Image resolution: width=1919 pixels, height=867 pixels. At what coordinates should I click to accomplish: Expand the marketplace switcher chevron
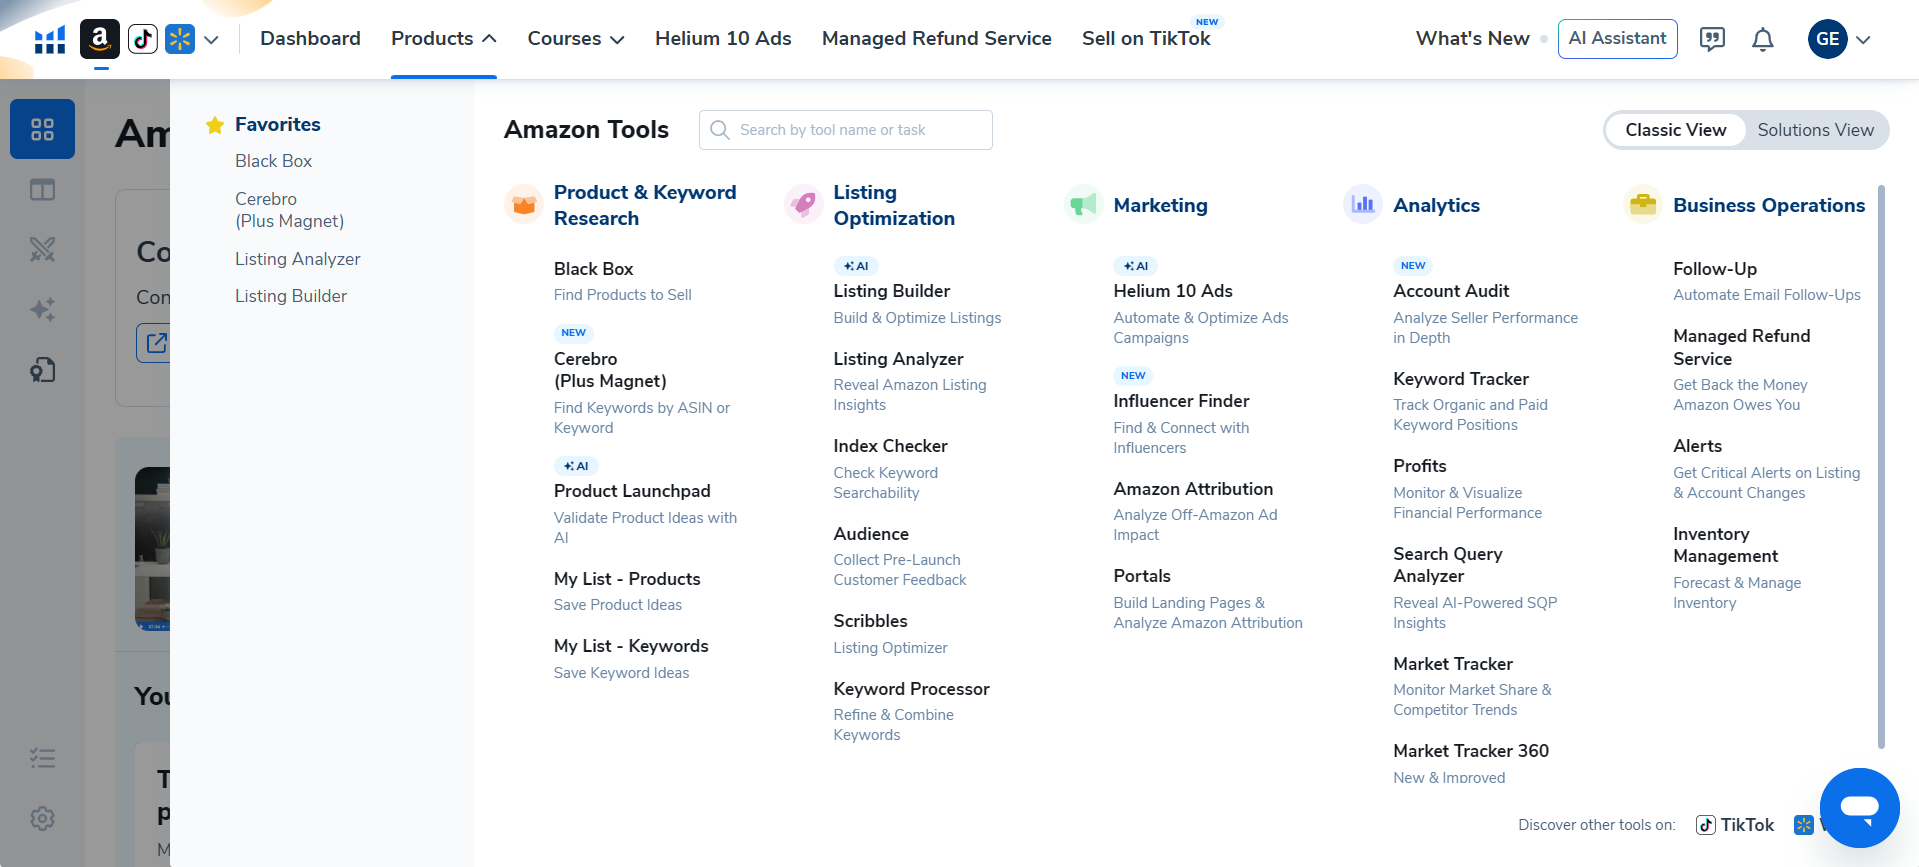[211, 40]
